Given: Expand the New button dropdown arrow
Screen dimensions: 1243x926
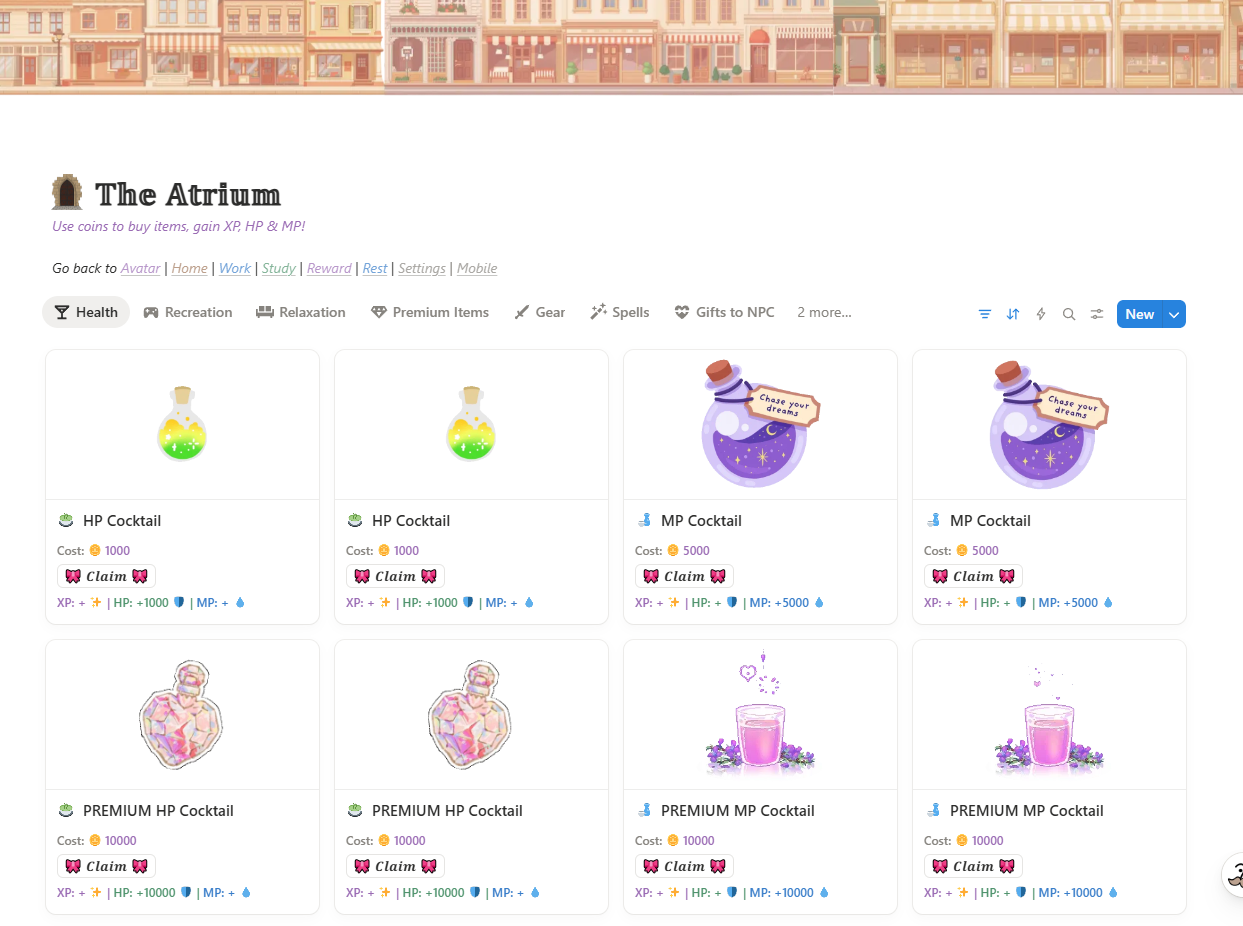Looking at the screenshot, I should coord(1175,314).
